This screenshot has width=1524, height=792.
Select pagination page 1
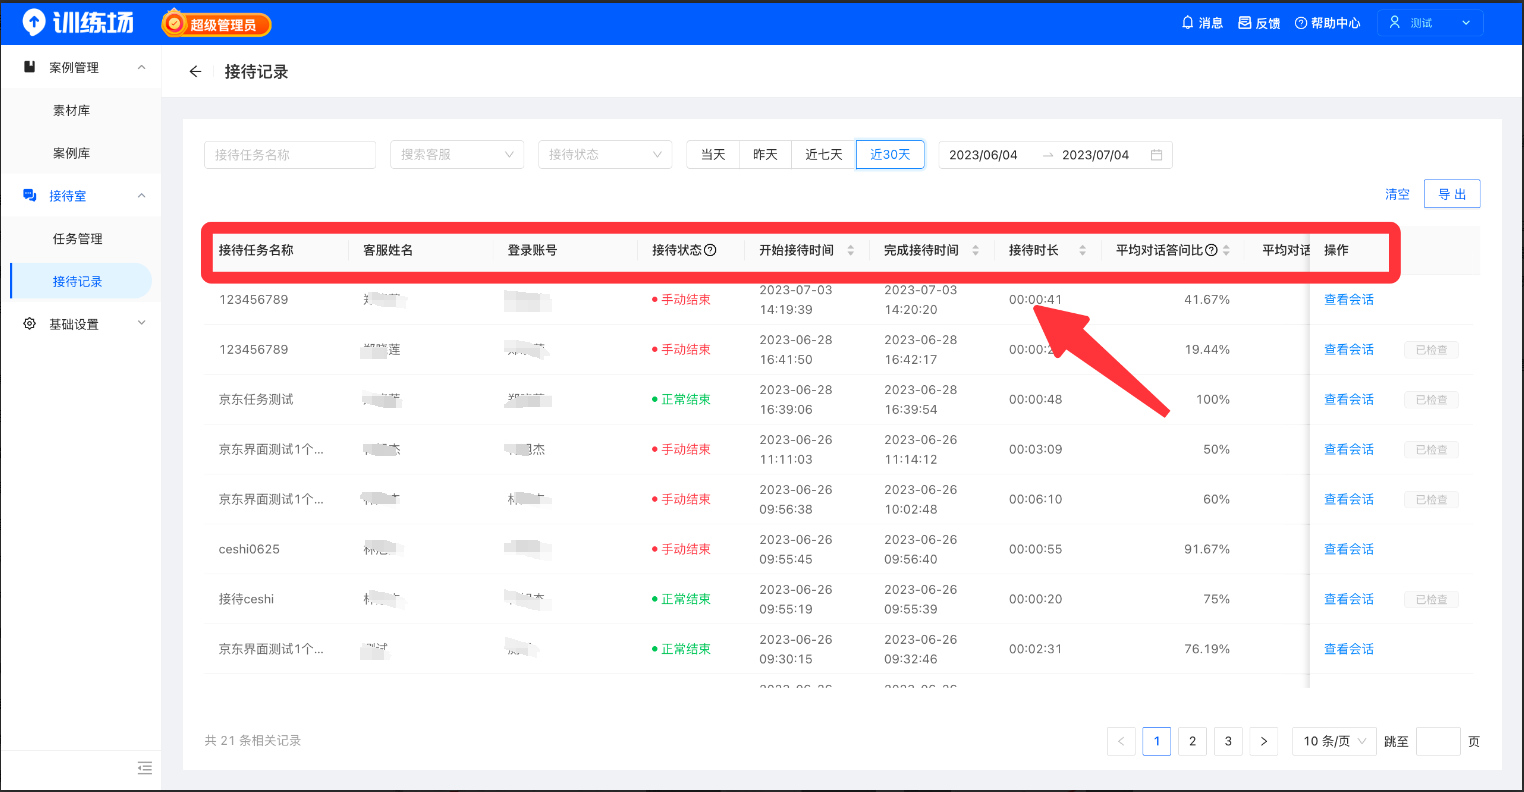(x=1157, y=741)
